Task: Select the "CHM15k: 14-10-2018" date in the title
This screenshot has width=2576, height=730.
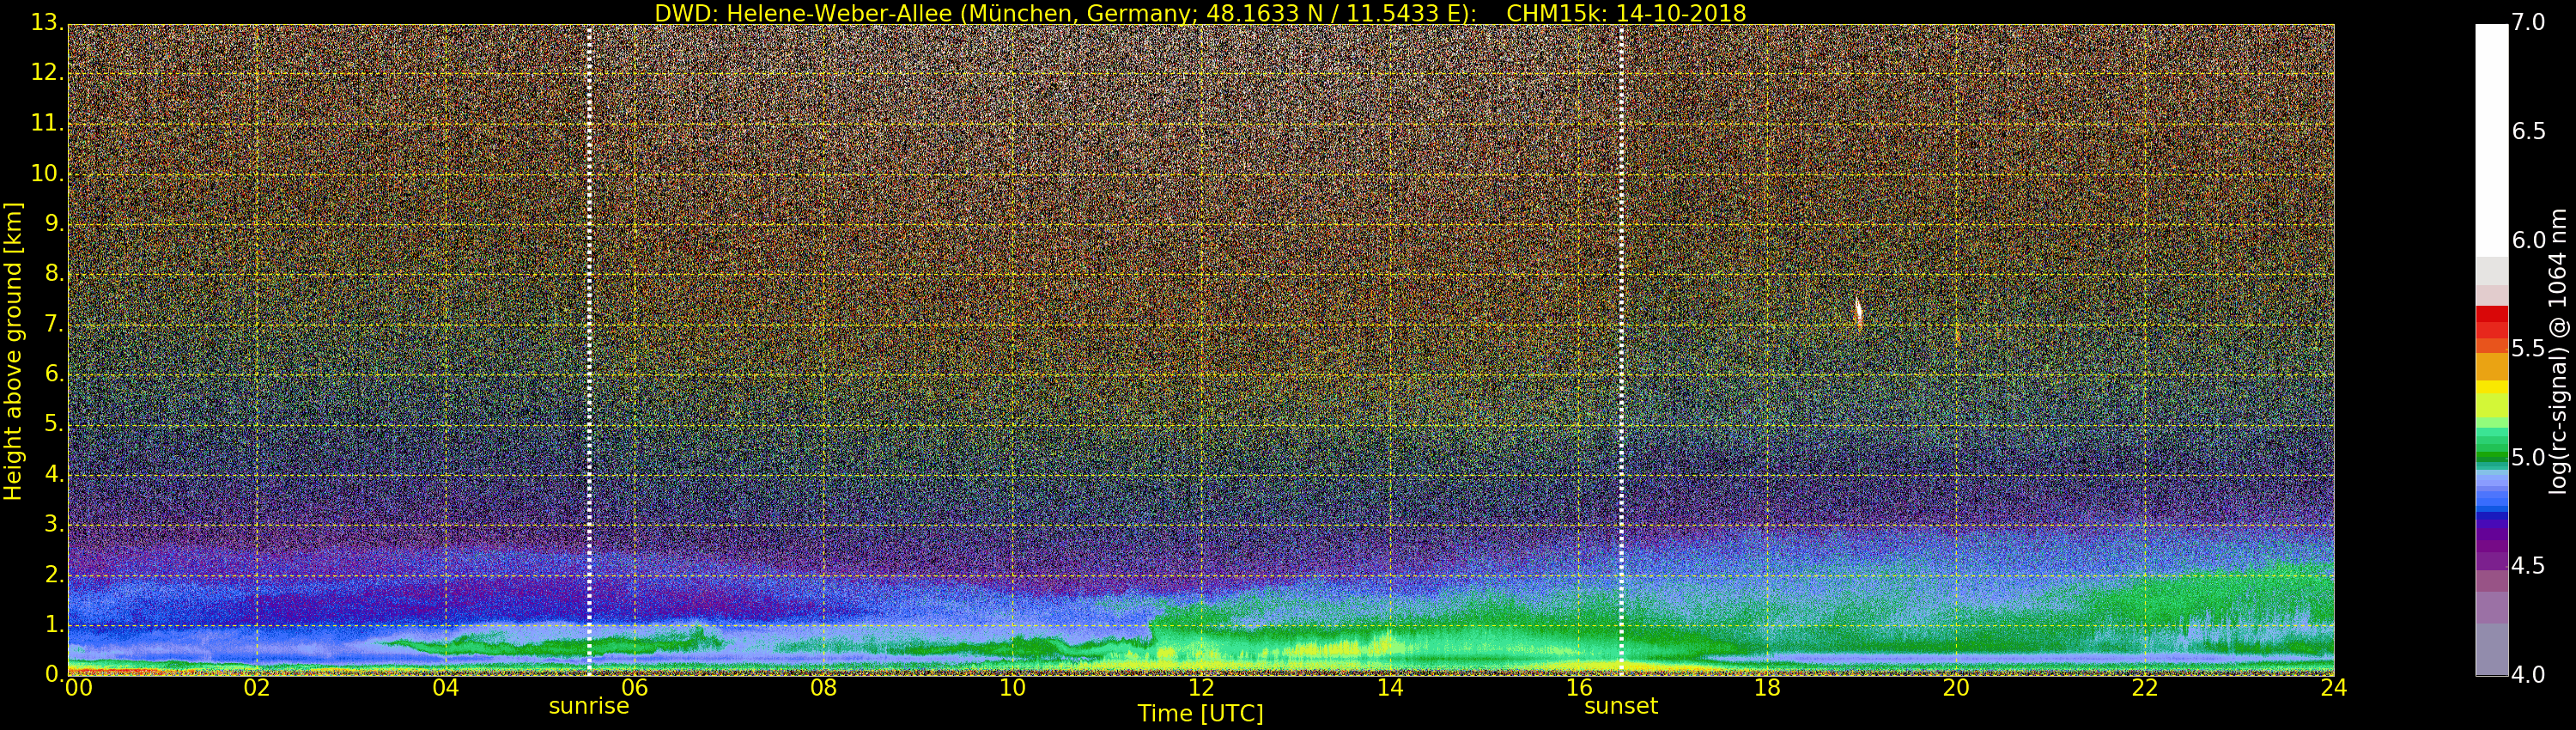Action: coord(1626,13)
